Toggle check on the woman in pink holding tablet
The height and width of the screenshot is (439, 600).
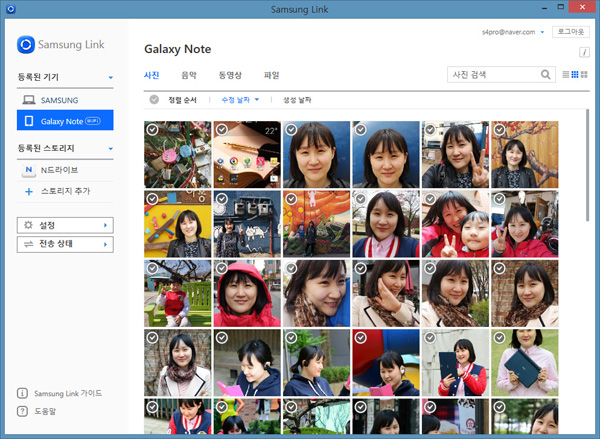pos(499,338)
